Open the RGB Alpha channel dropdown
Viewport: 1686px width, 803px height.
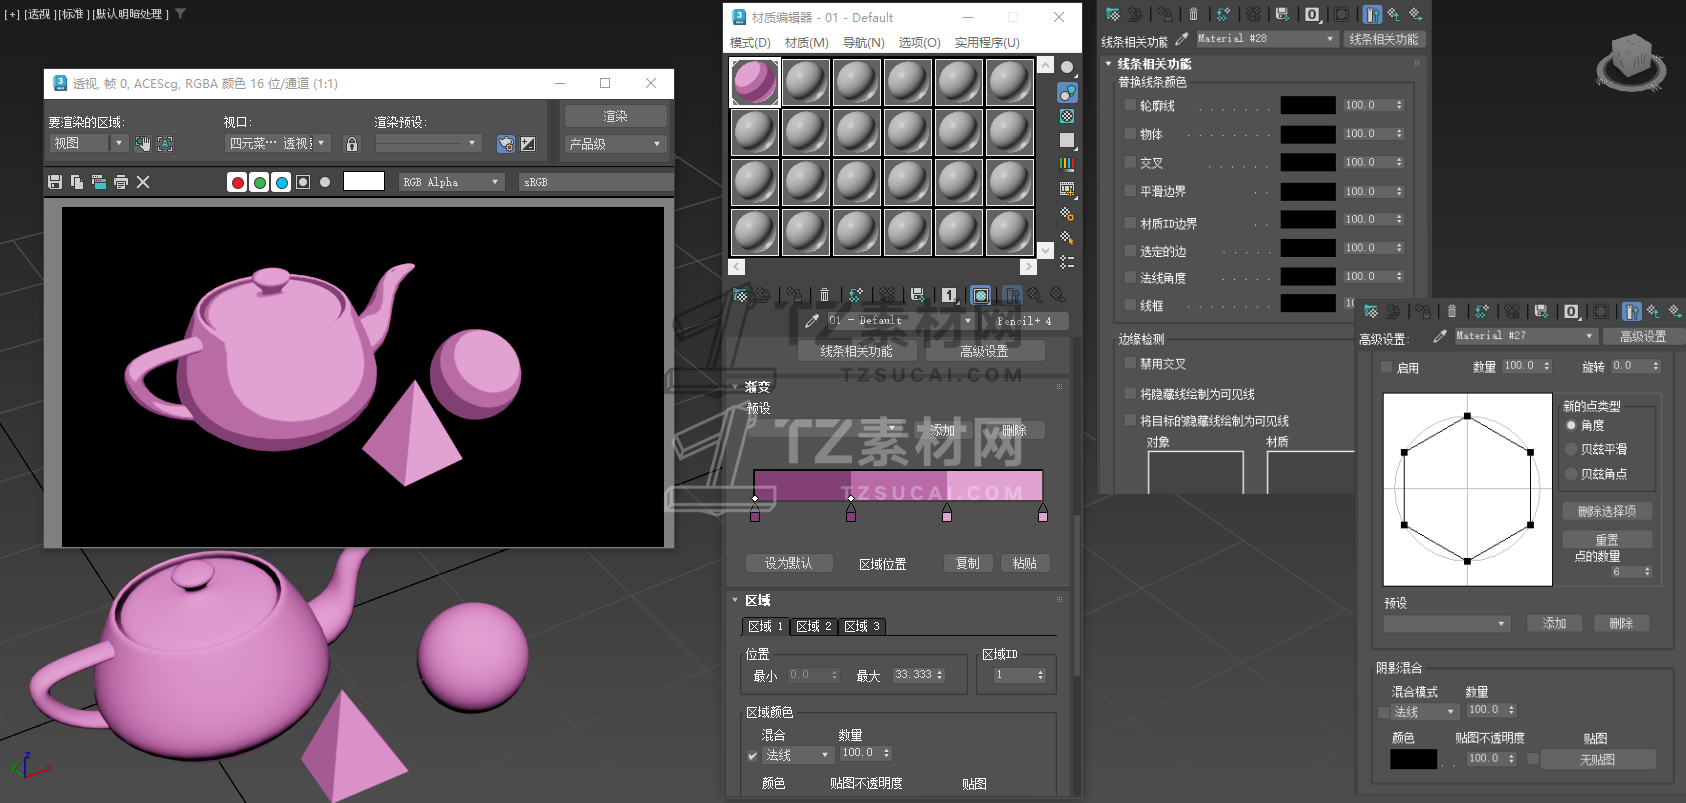(451, 182)
